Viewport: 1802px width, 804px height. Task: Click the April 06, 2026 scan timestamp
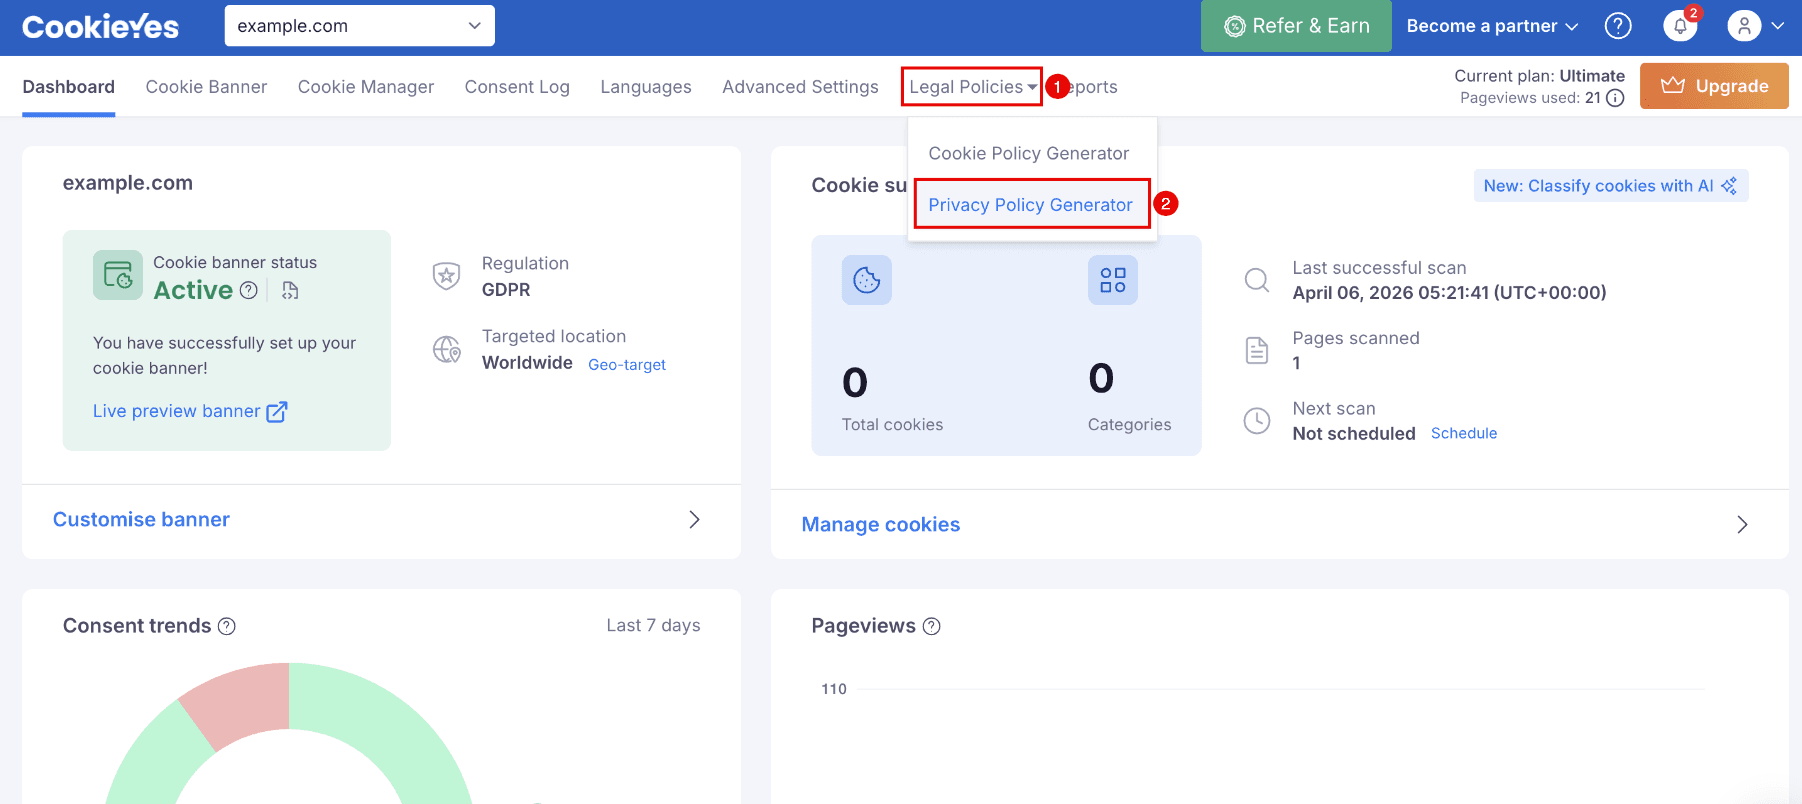pos(1449,293)
